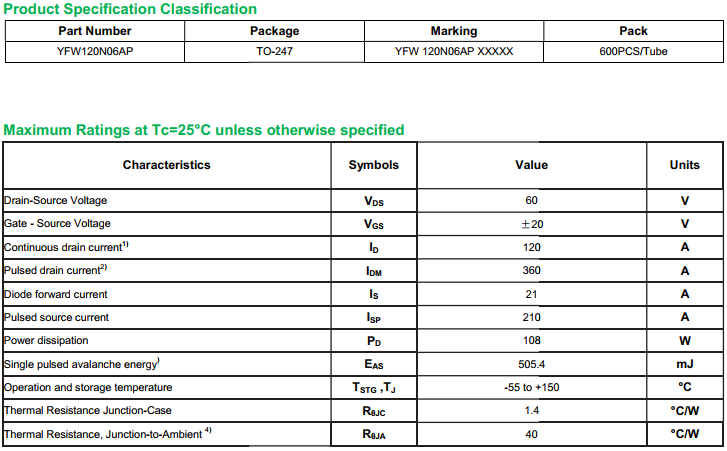Click the Diode forward current label

pyautogui.click(x=56, y=294)
